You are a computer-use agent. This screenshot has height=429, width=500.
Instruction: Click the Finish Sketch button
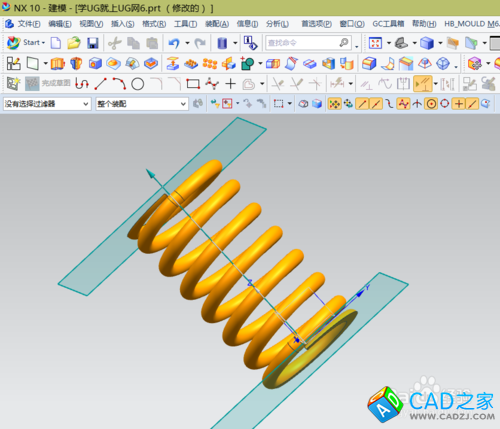tap(48, 83)
